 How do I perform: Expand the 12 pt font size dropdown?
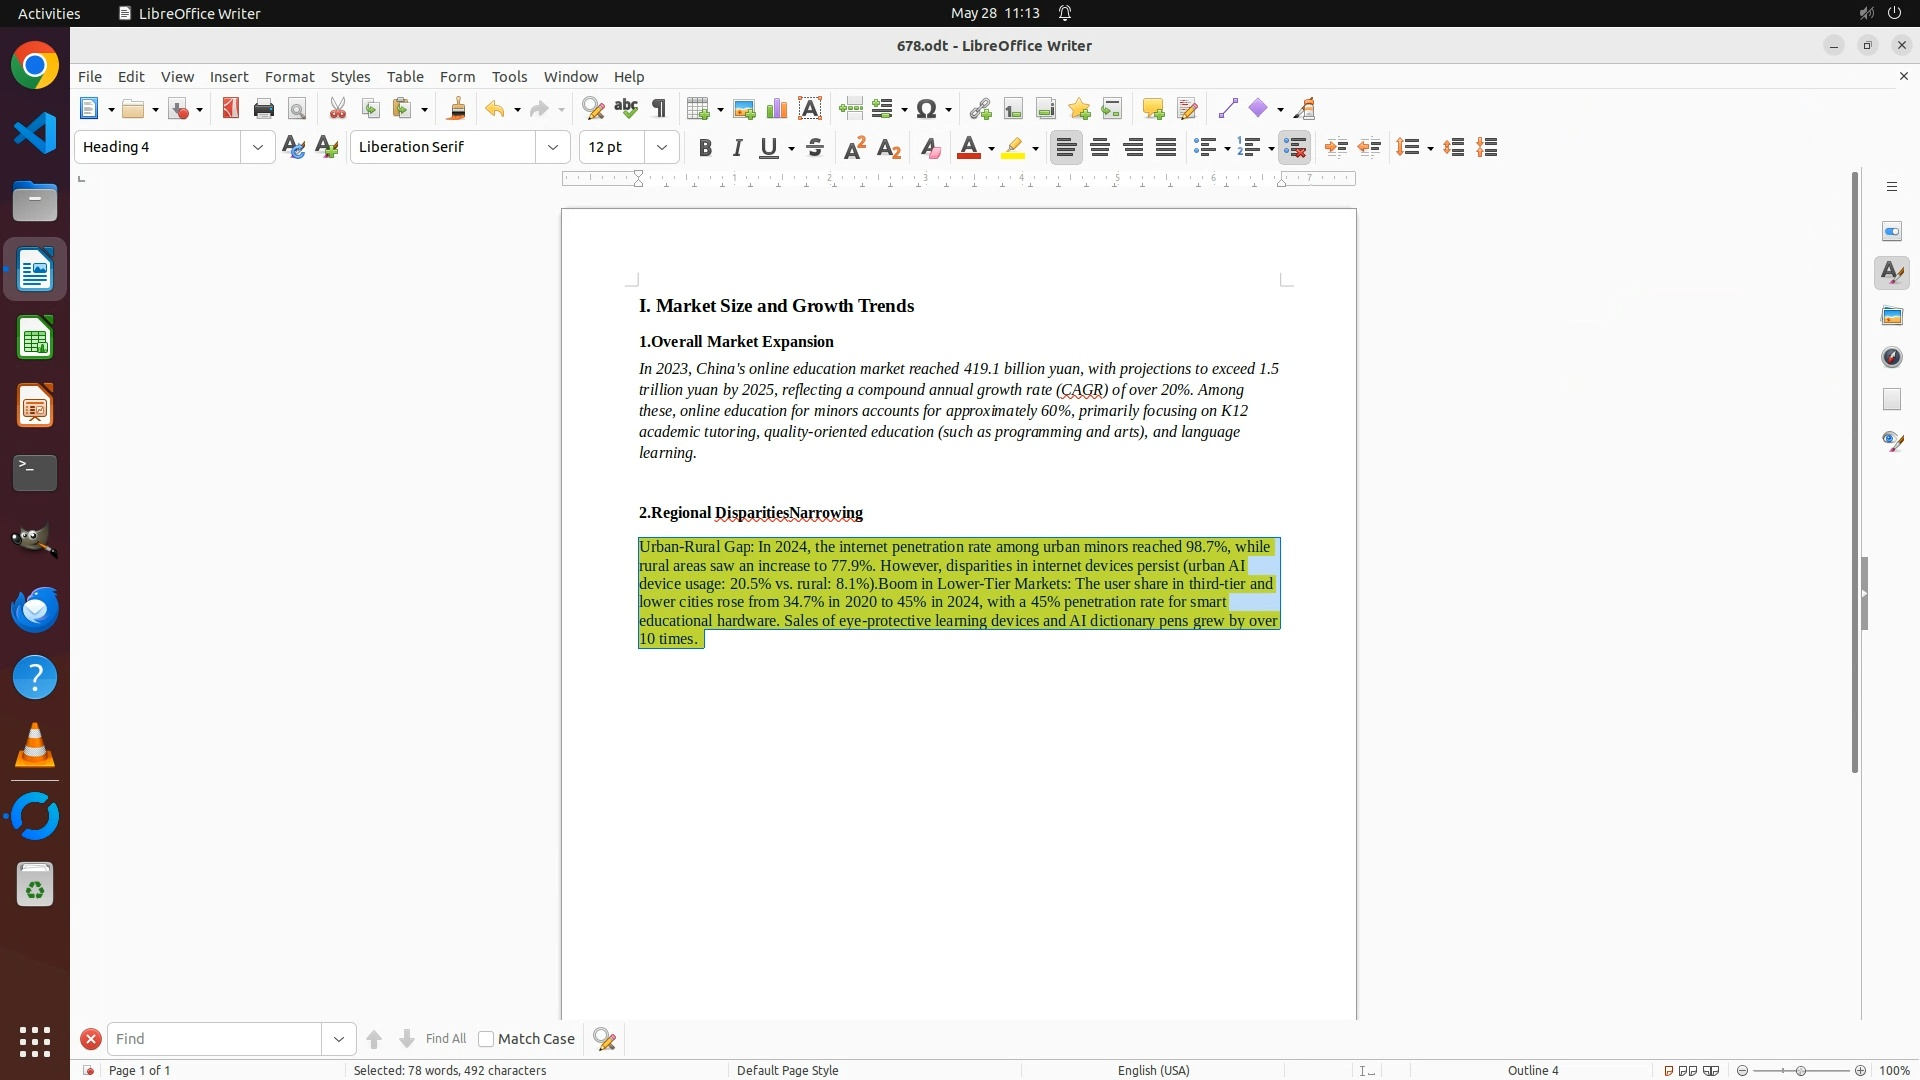(662, 148)
